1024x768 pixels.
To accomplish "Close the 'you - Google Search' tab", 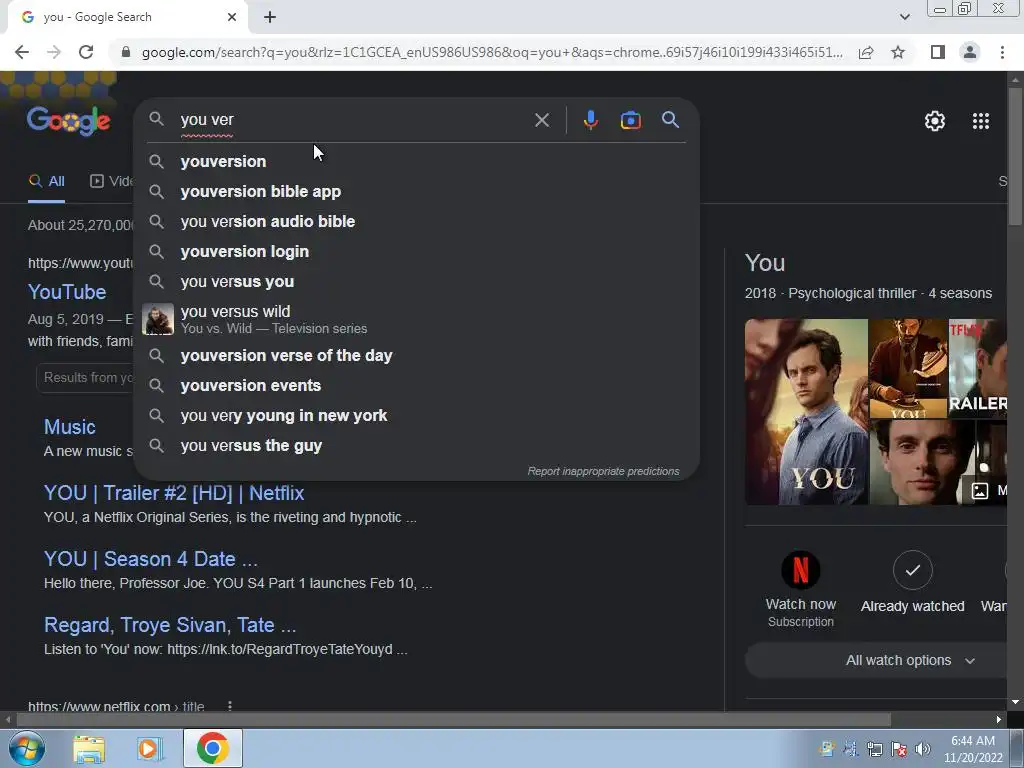I will 232,17.
